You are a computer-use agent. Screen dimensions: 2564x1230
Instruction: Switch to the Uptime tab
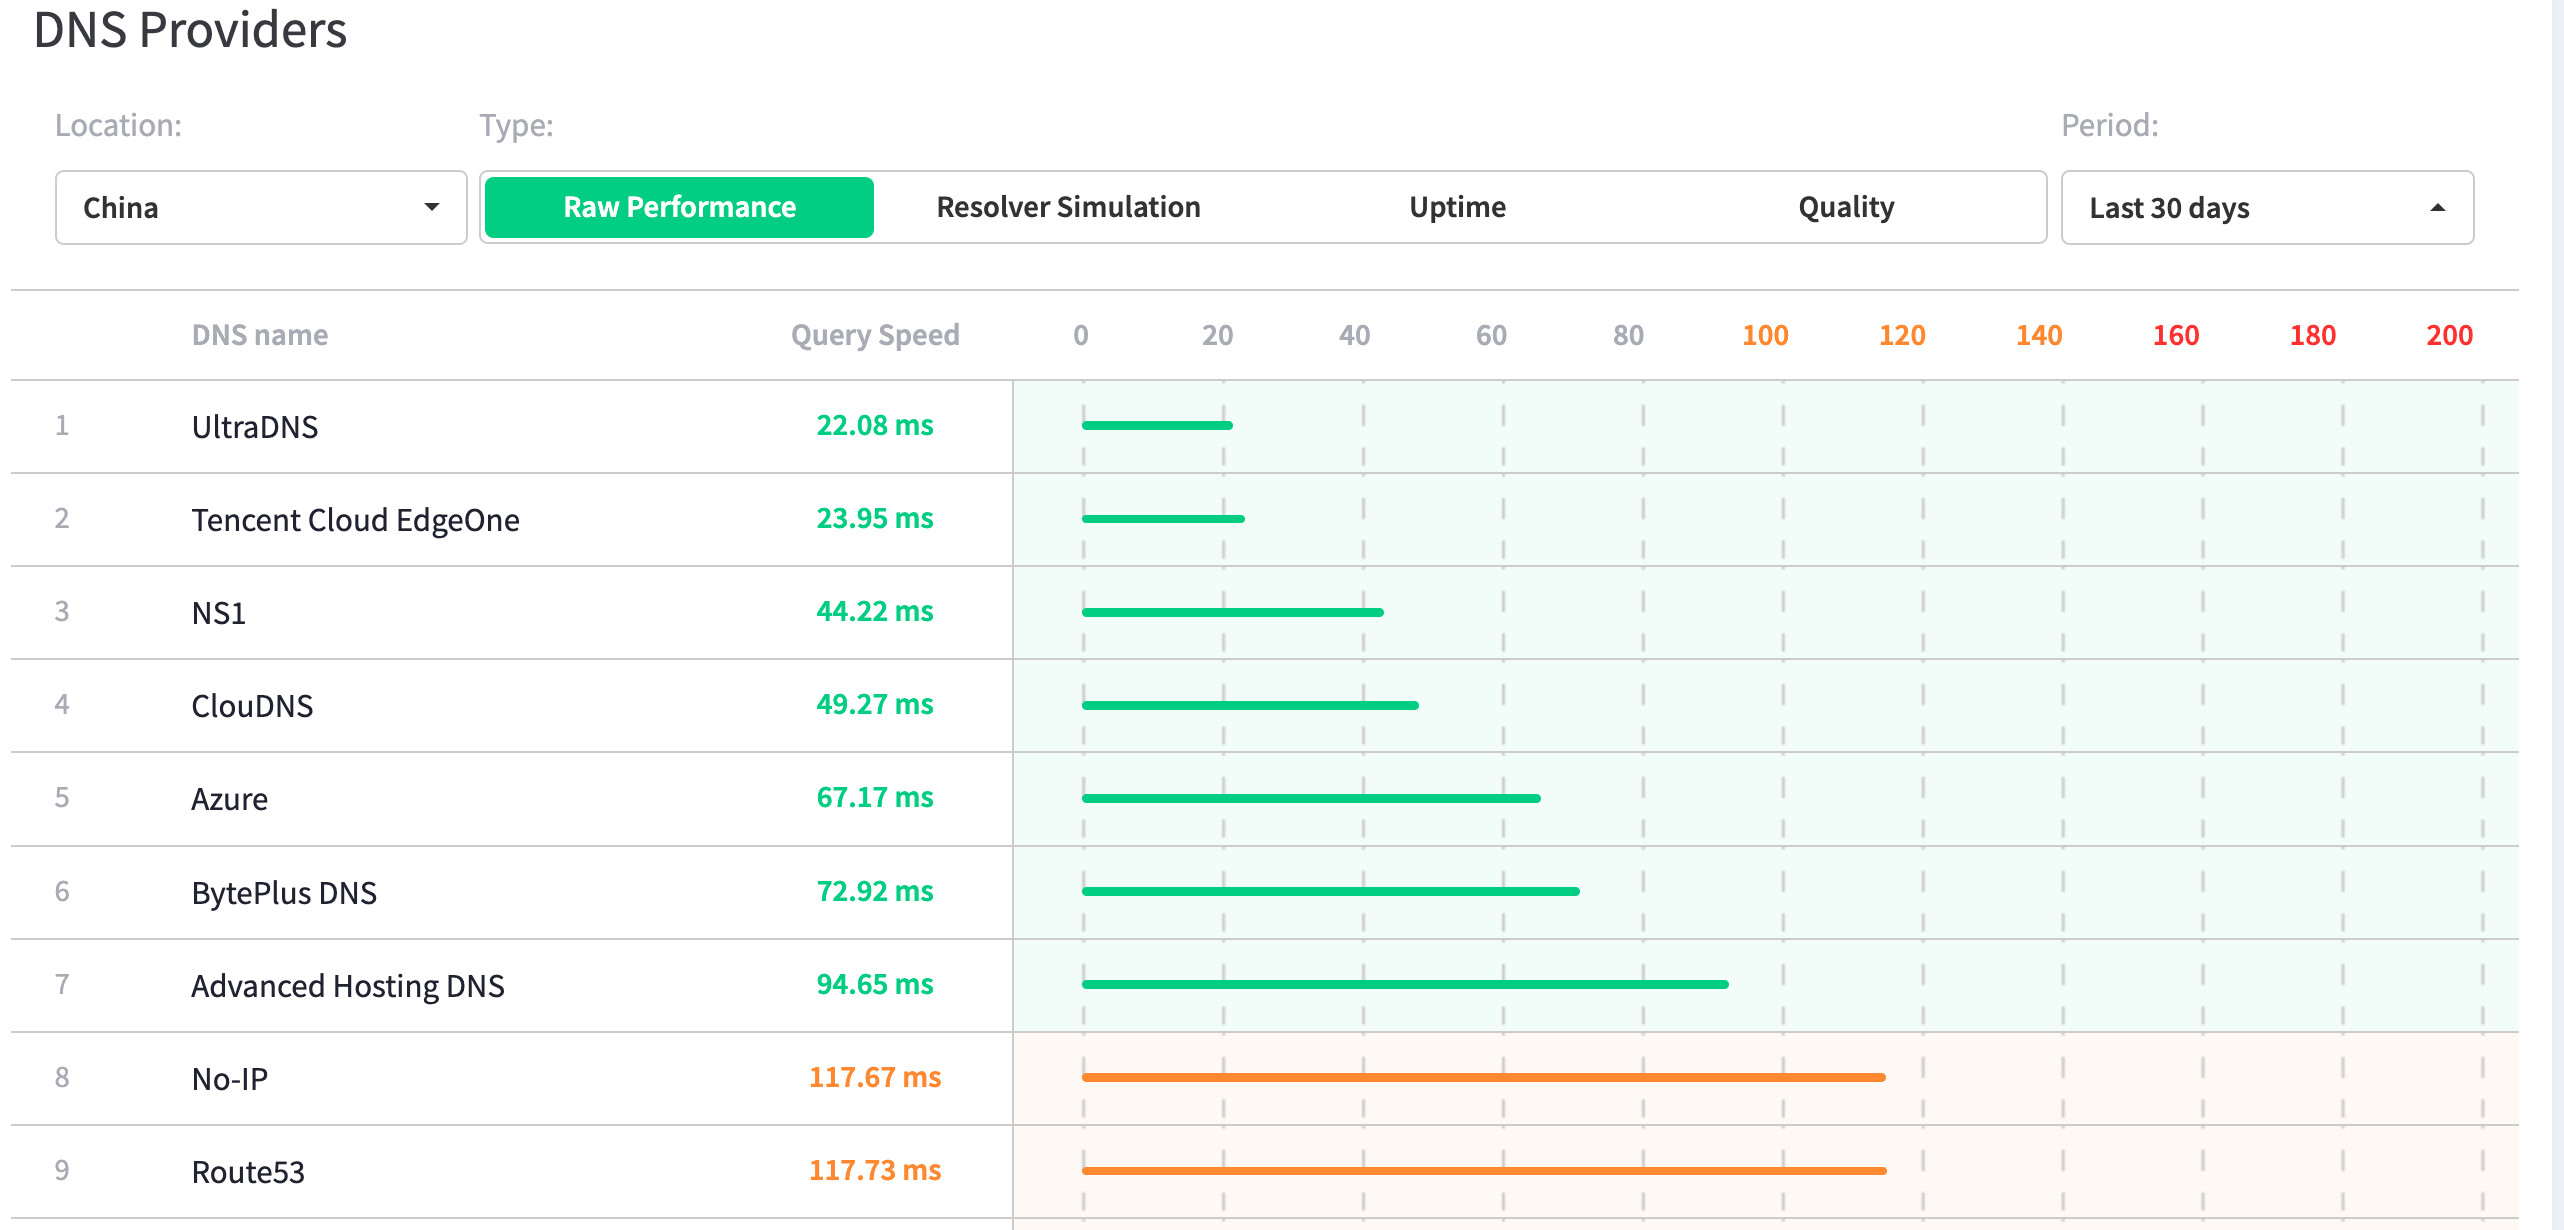1457,207
